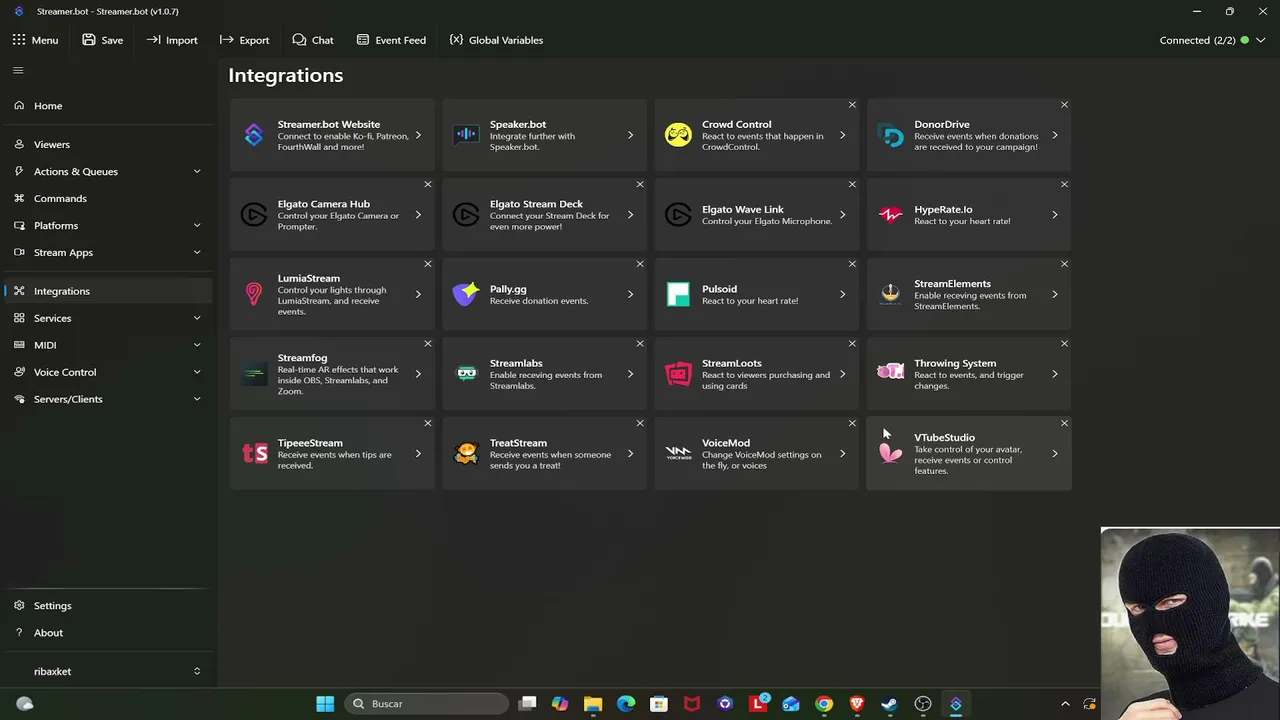Dismiss the Elgato Camera Hub card
Viewport: 1280px width, 720px height.
coord(428,185)
